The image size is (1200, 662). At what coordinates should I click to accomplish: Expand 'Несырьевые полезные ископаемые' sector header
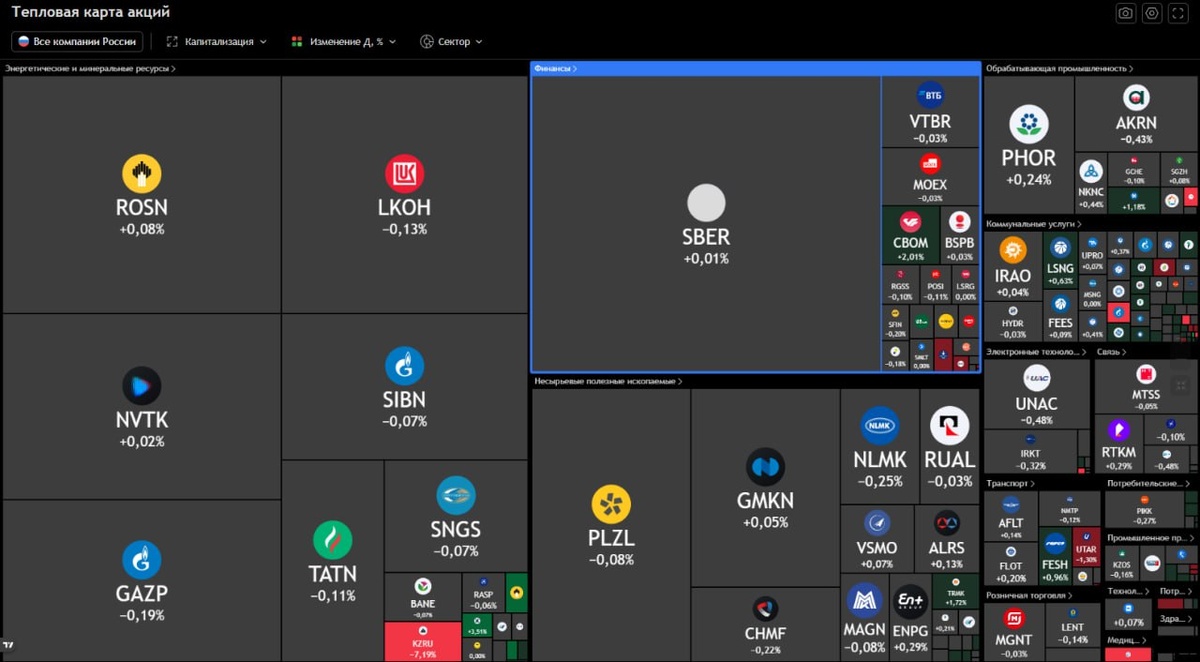[x=608, y=381]
